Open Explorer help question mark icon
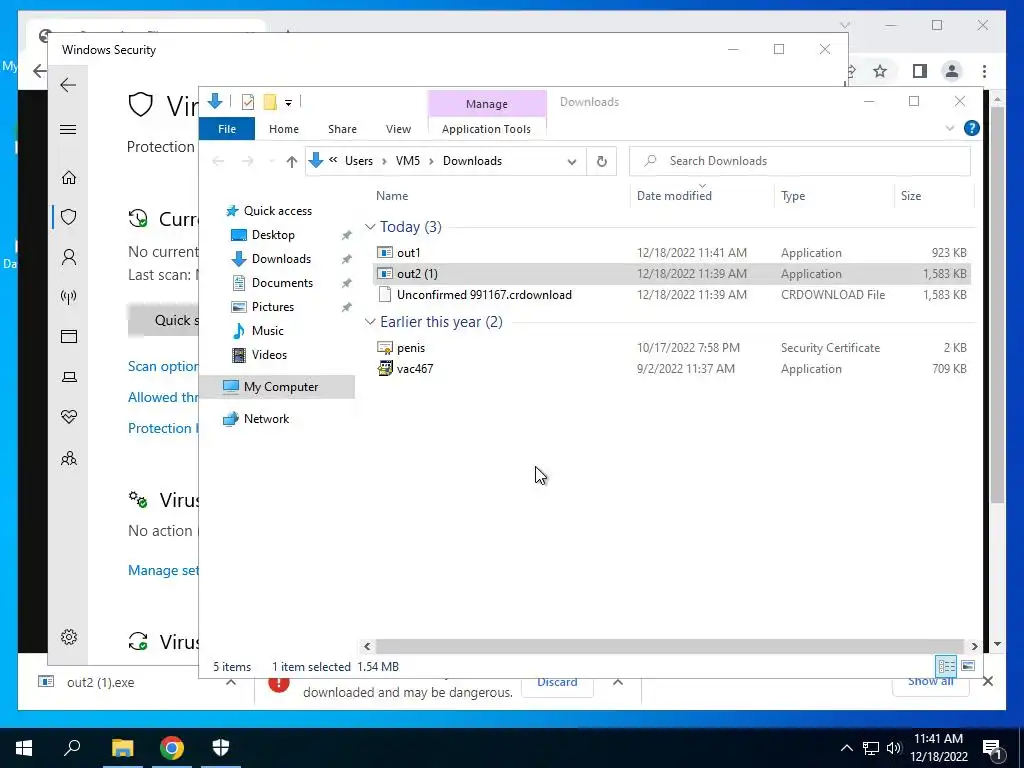Viewport: 1024px width, 768px height. pos(971,128)
